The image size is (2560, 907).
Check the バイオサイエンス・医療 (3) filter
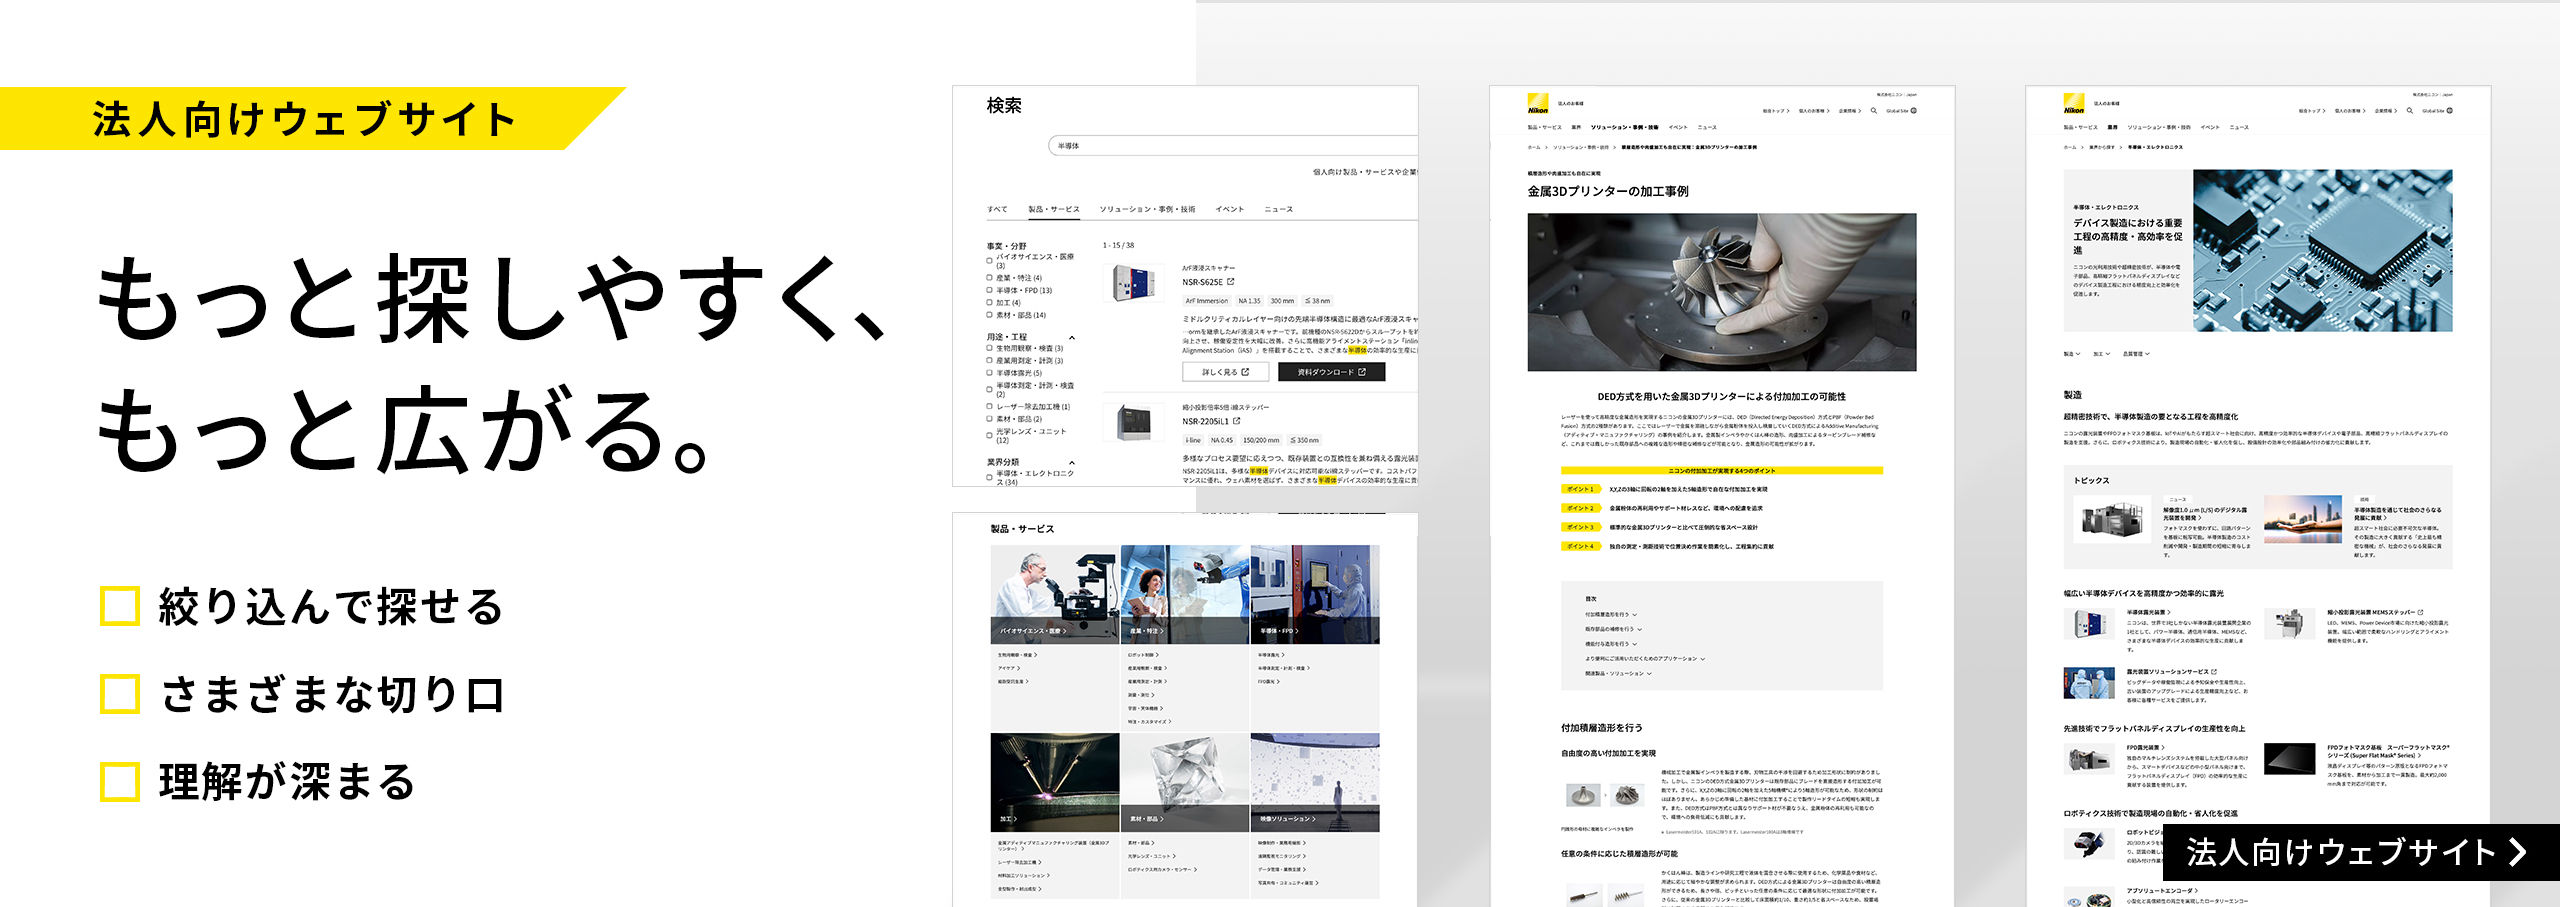[990, 261]
